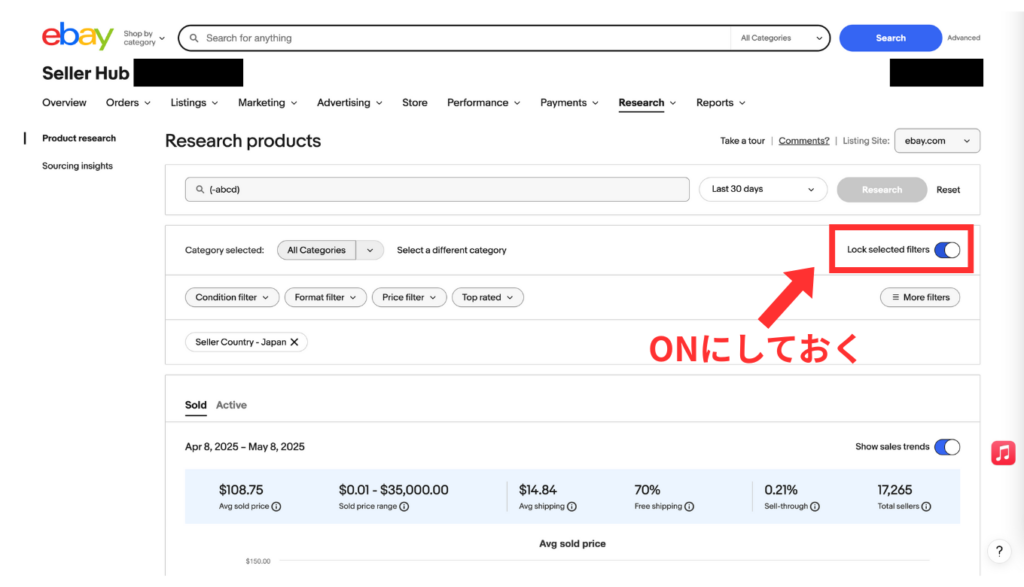The height and width of the screenshot is (587, 1024).
Task: Click the Comments? link
Action: click(804, 141)
